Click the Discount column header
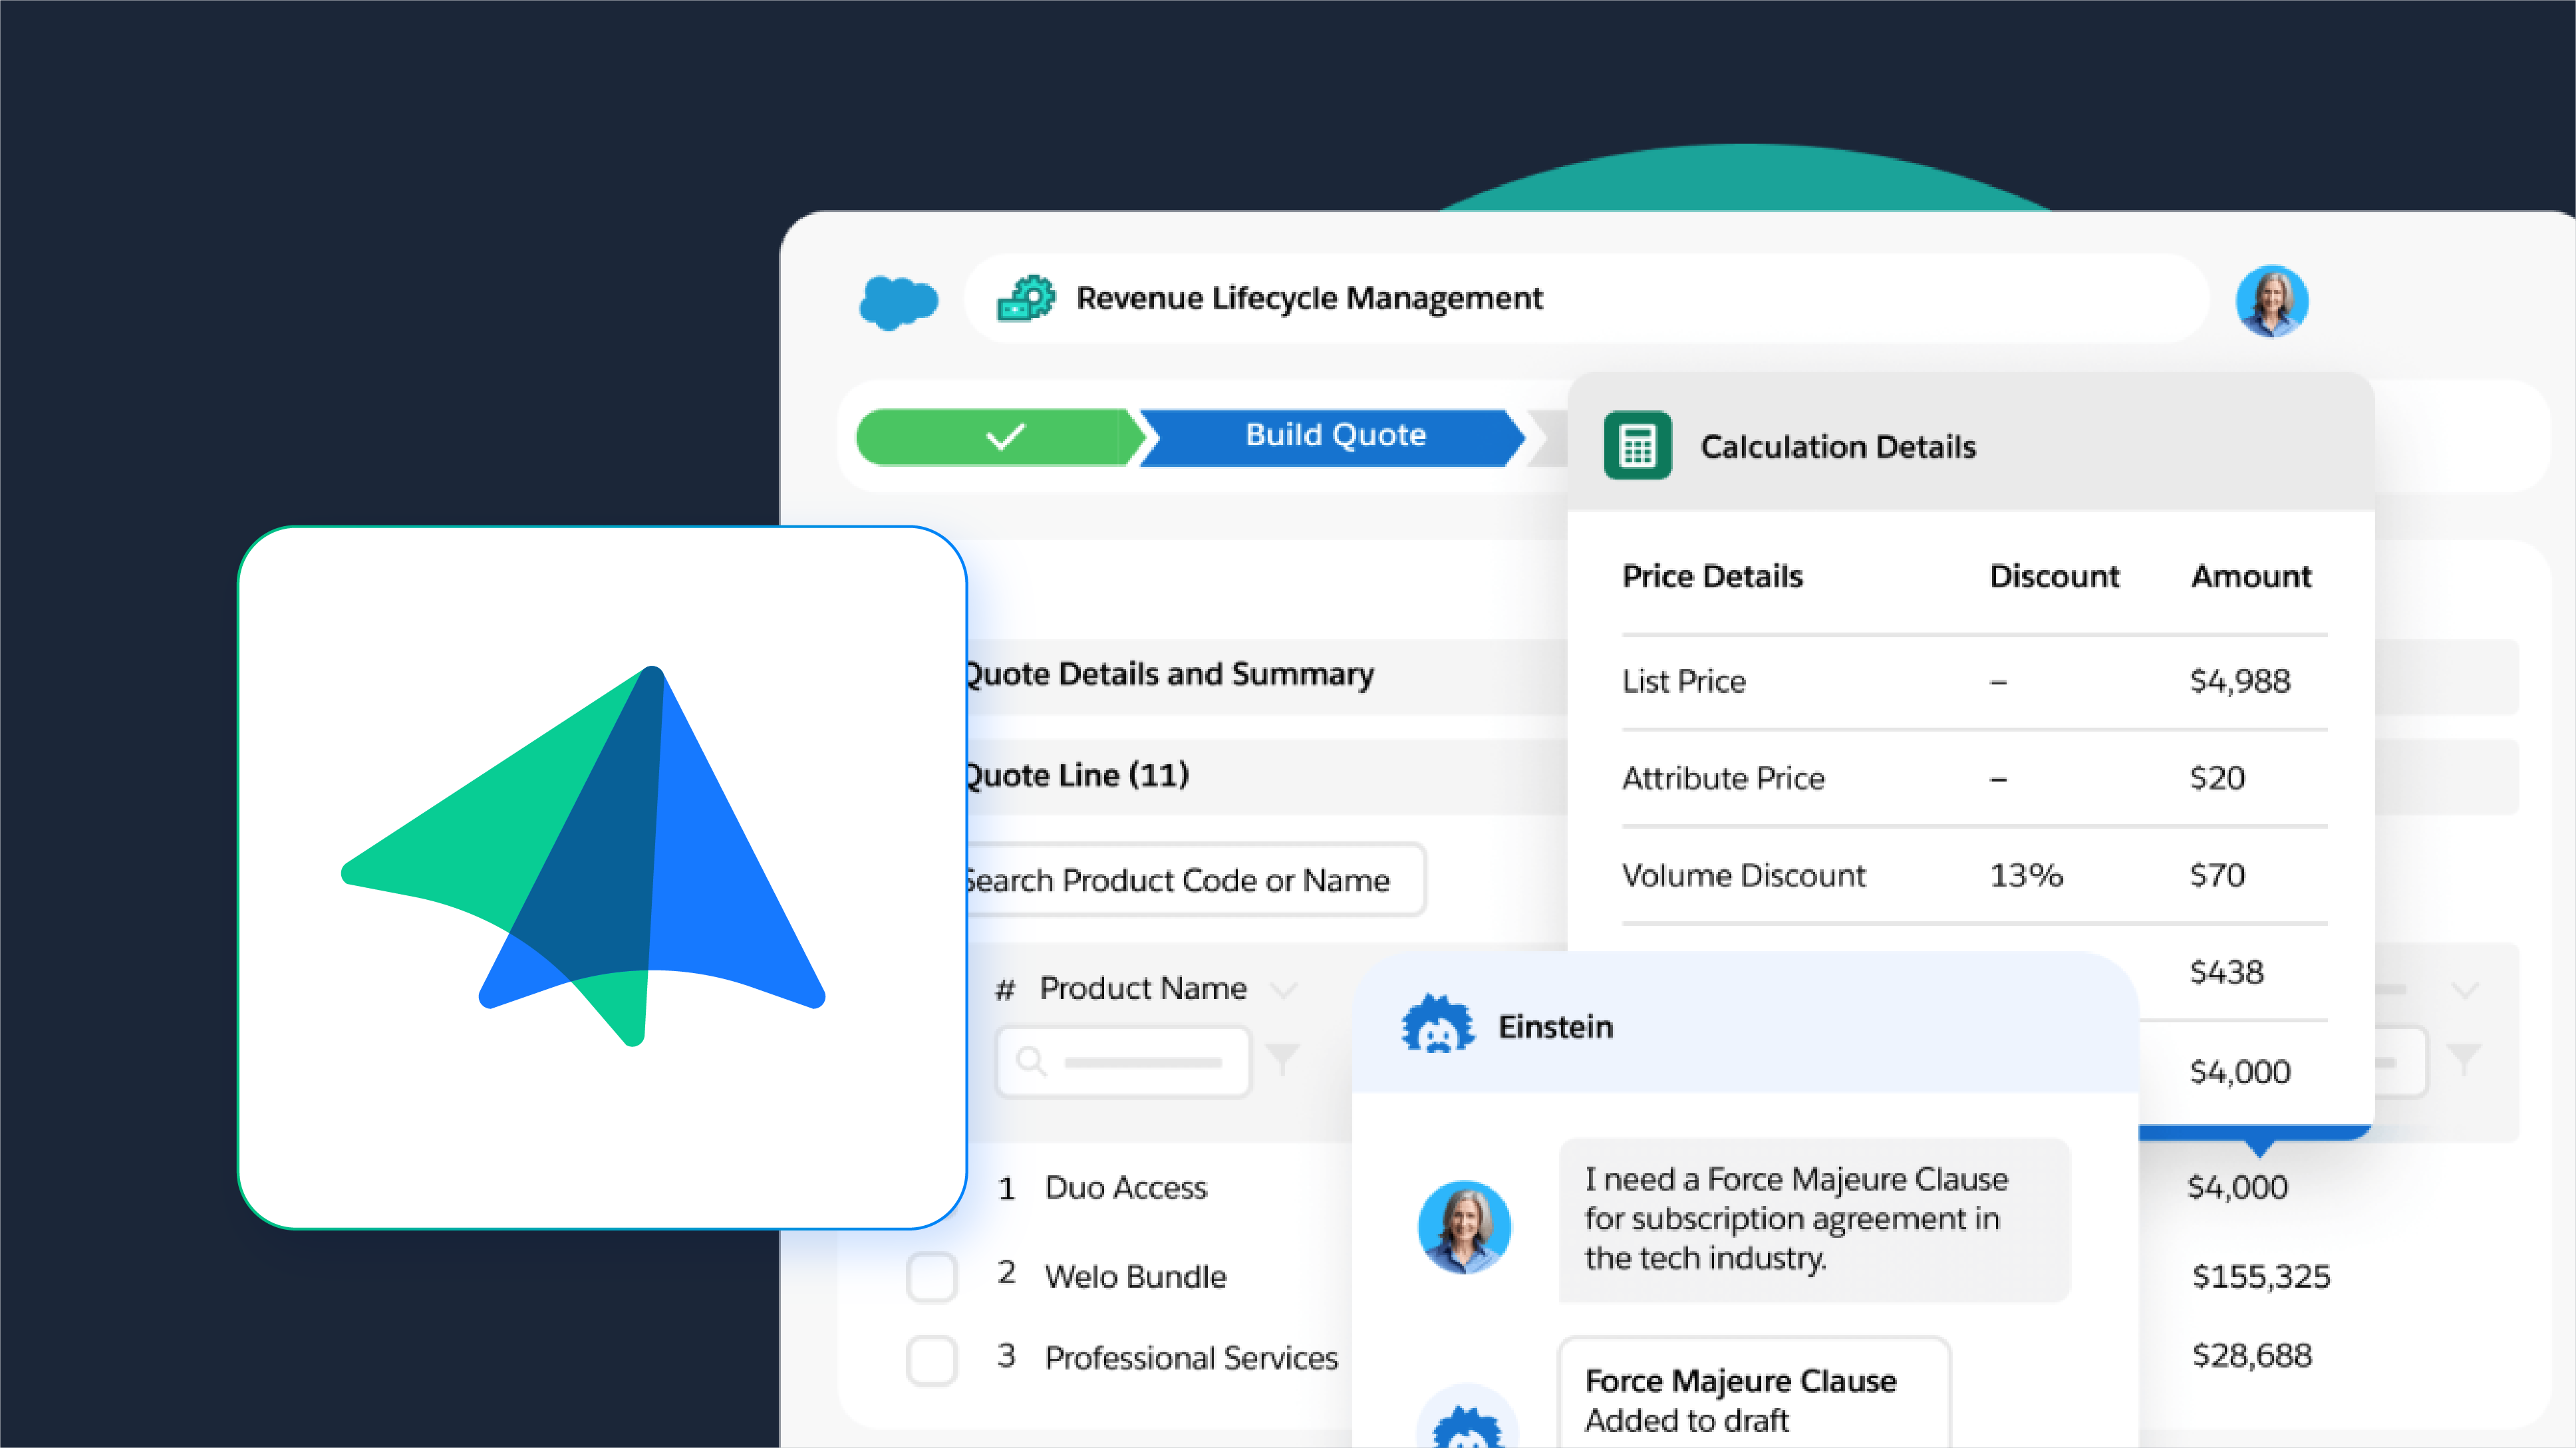 click(x=2054, y=576)
